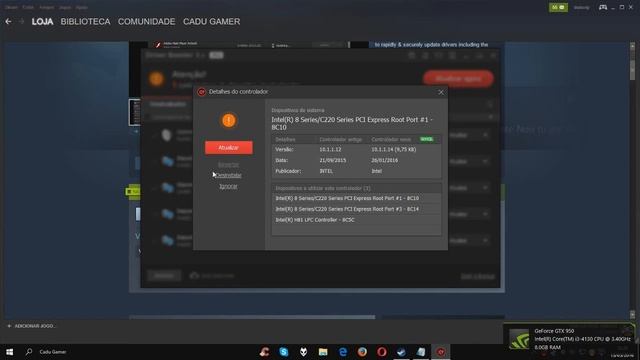Screen dimensions: 640x360
Task: Click the orange warning icon in dialog
Action: click(x=229, y=120)
